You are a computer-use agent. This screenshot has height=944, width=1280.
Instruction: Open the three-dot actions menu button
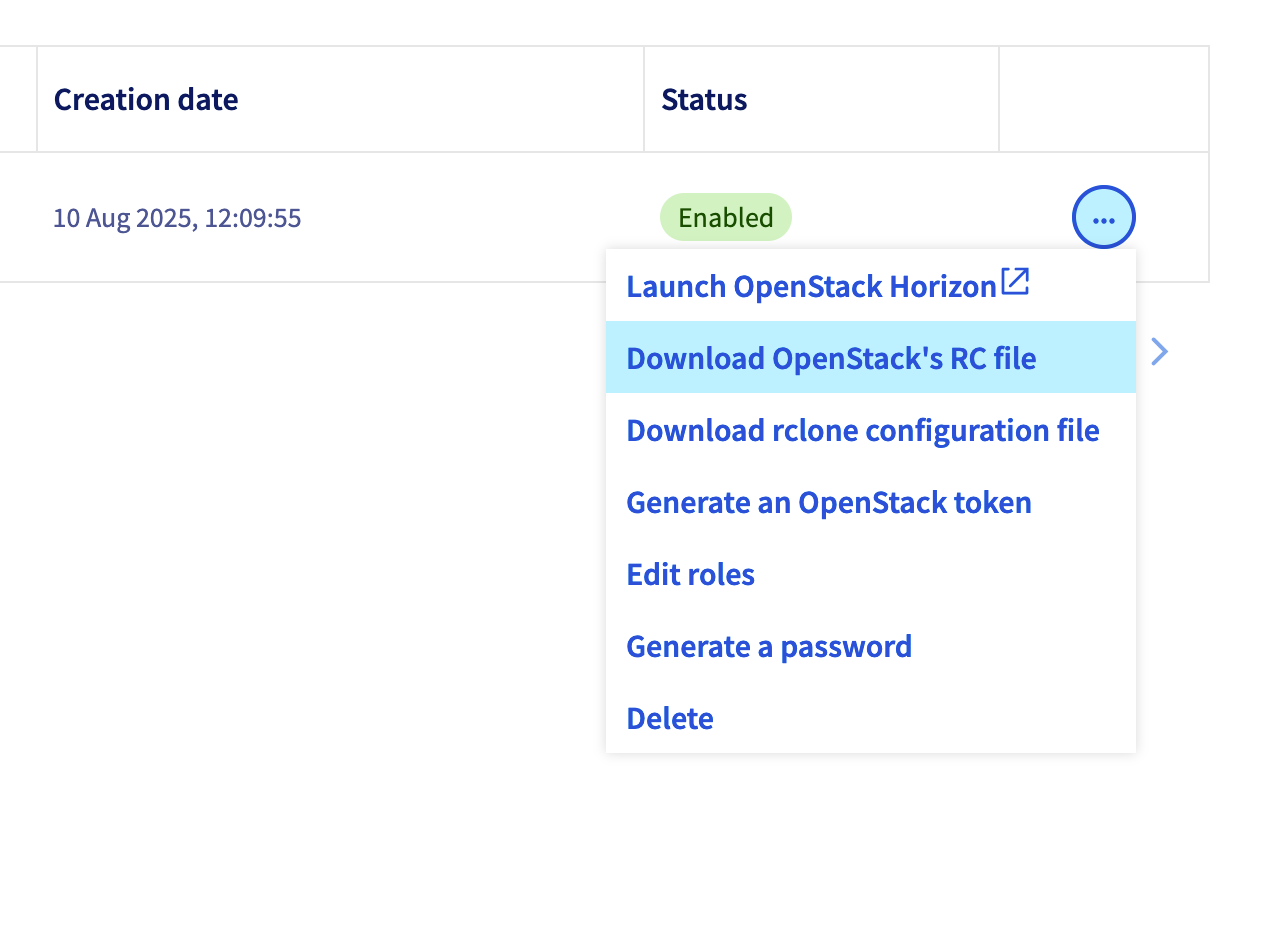tap(1104, 217)
